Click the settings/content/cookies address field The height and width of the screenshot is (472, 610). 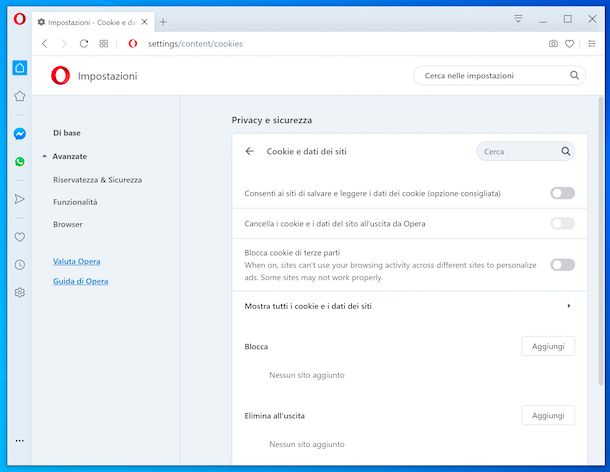[x=195, y=44]
